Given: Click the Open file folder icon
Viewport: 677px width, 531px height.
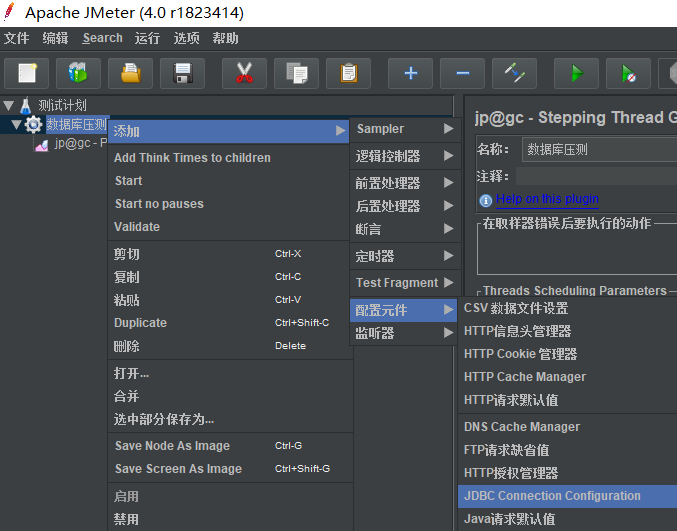Looking at the screenshot, I should tap(130, 73).
